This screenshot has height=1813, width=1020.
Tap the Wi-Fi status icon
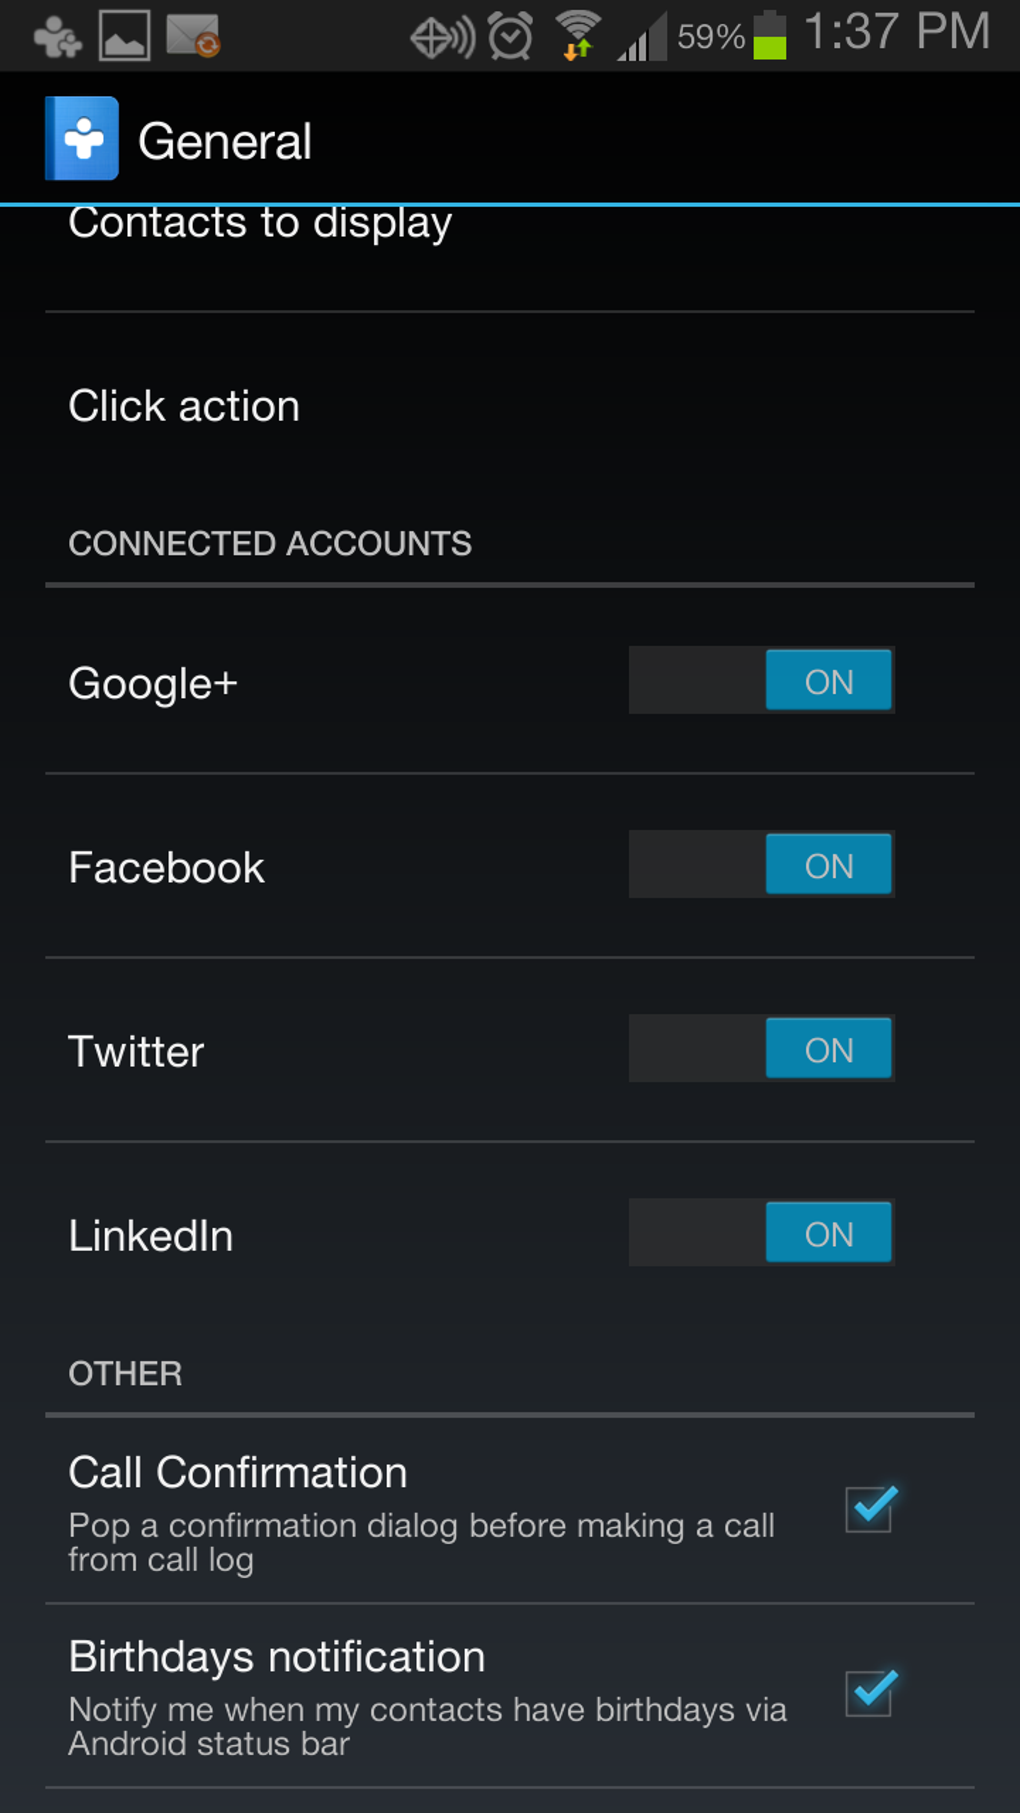[578, 36]
